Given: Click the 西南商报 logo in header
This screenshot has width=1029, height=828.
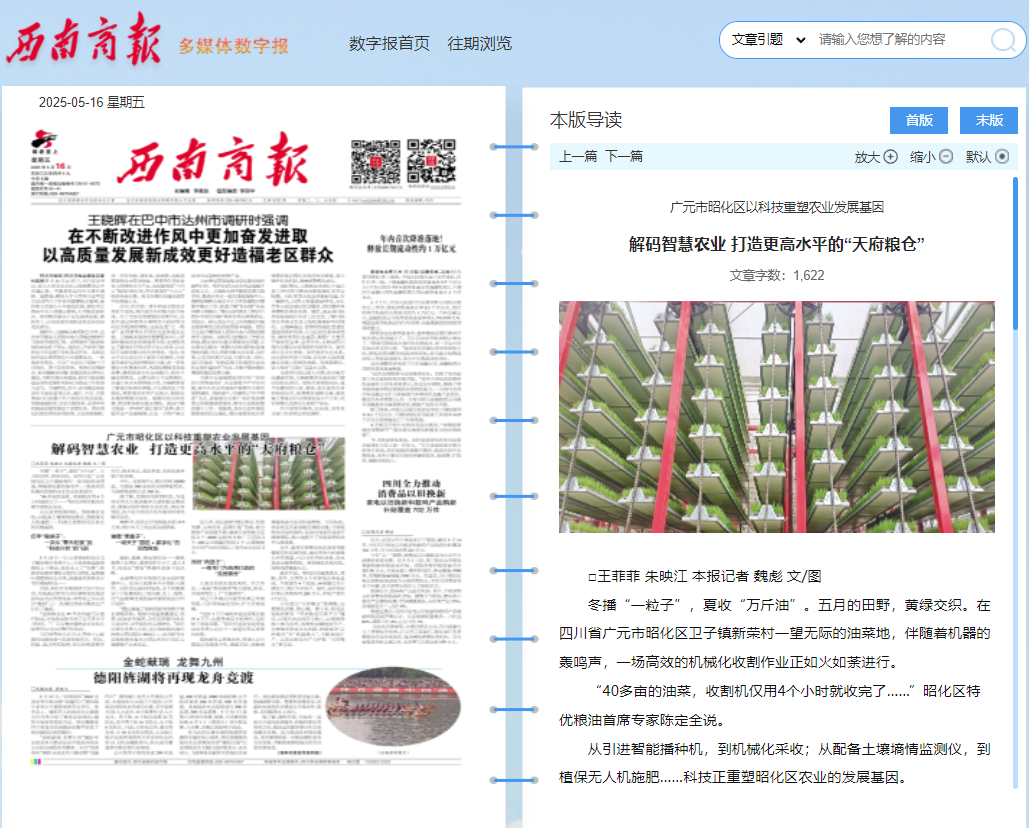Looking at the screenshot, I should click(x=83, y=41).
